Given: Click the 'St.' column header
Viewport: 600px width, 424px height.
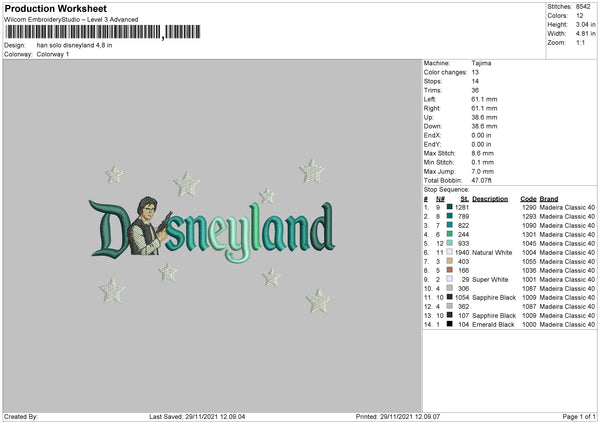Looking at the screenshot, I should (x=465, y=199).
